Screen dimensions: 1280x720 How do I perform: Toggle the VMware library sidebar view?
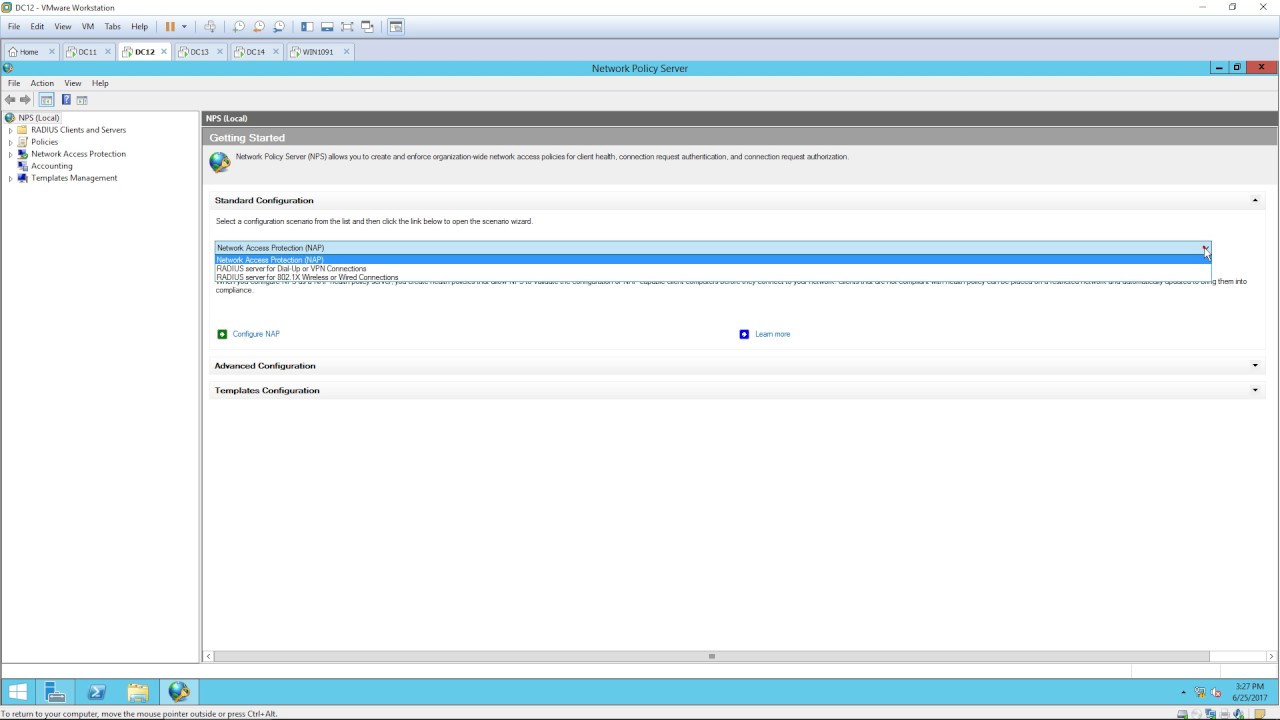307,27
